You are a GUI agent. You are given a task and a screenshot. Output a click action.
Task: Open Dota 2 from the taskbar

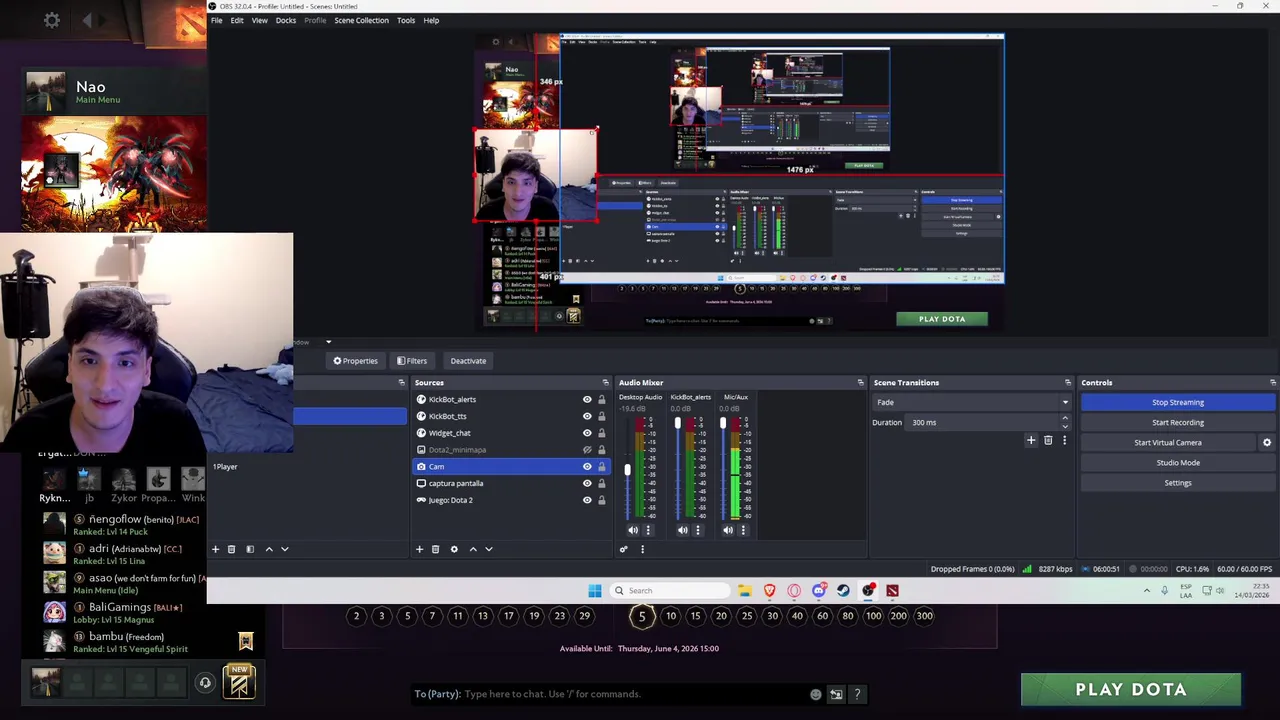pos(892,590)
